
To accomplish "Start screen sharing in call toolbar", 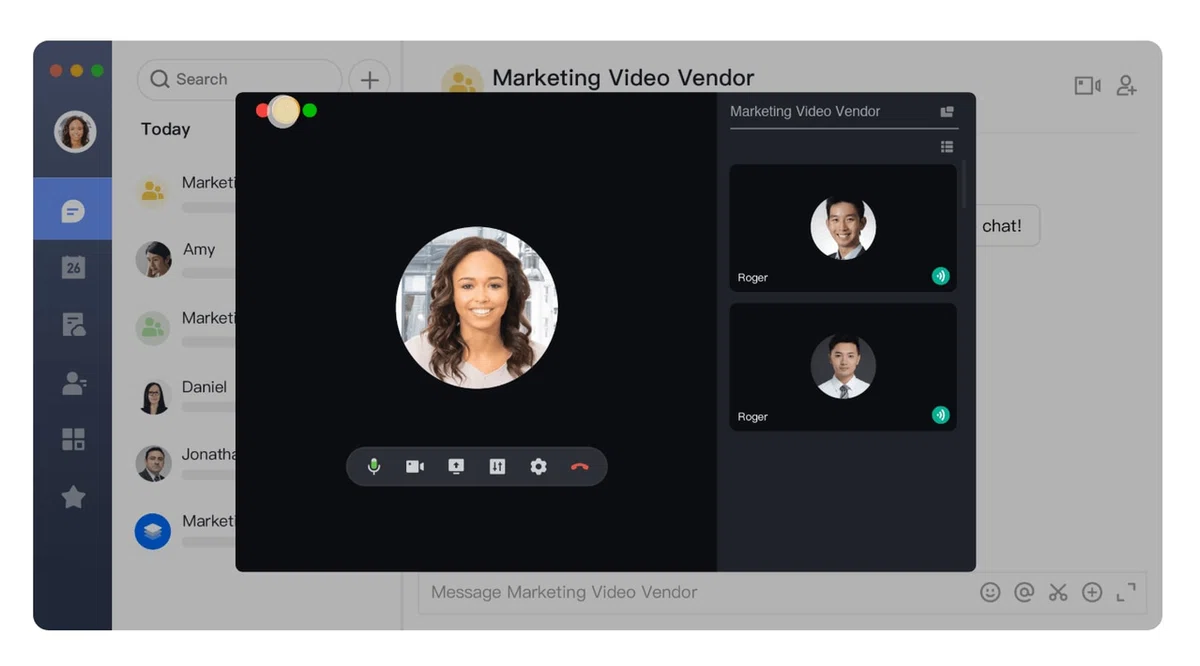I will pyautogui.click(x=456, y=467).
